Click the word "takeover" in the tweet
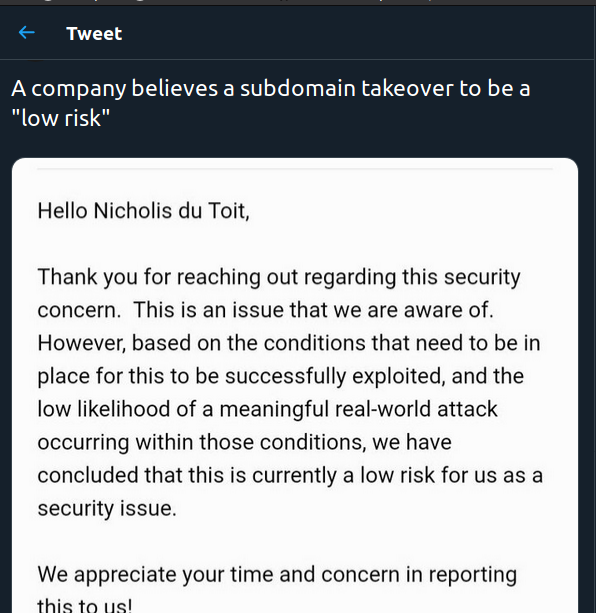596x613 pixels. [x=407, y=88]
